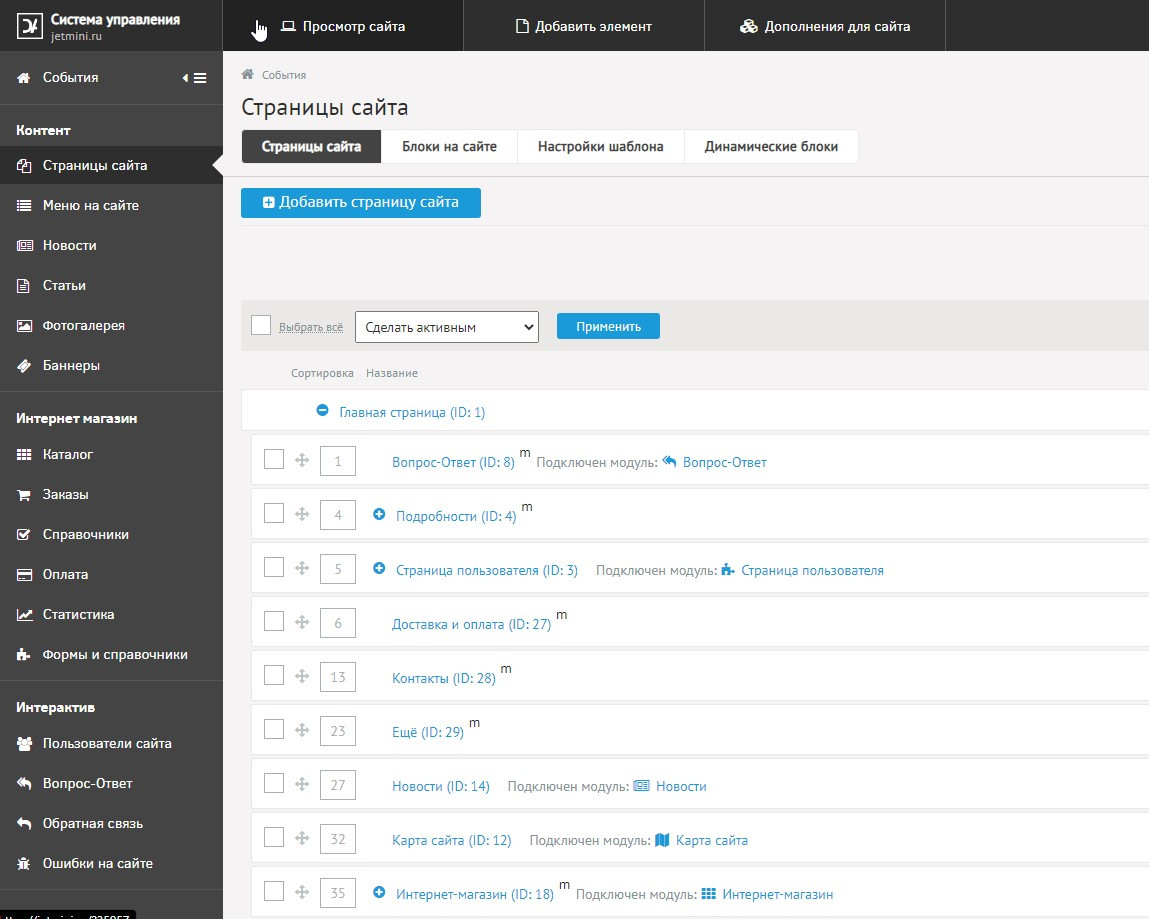
Task: Click the monitor icon of Просмотр сайта
Action: pyautogui.click(x=289, y=26)
